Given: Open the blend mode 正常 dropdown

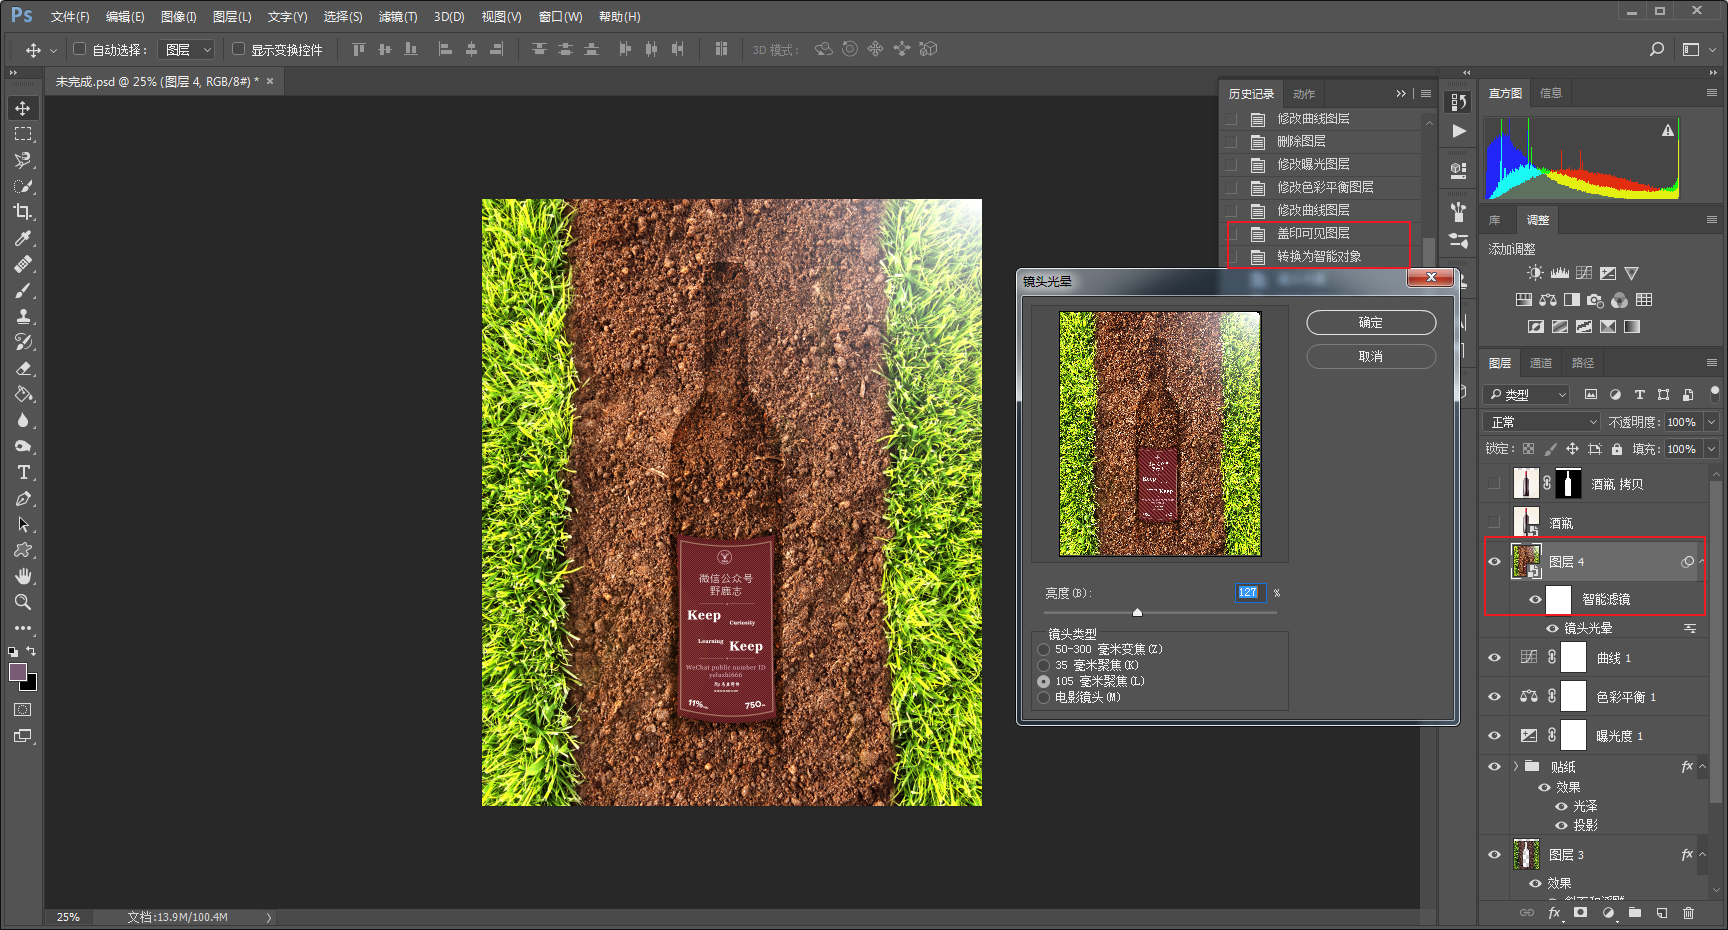Looking at the screenshot, I should tap(1543, 422).
